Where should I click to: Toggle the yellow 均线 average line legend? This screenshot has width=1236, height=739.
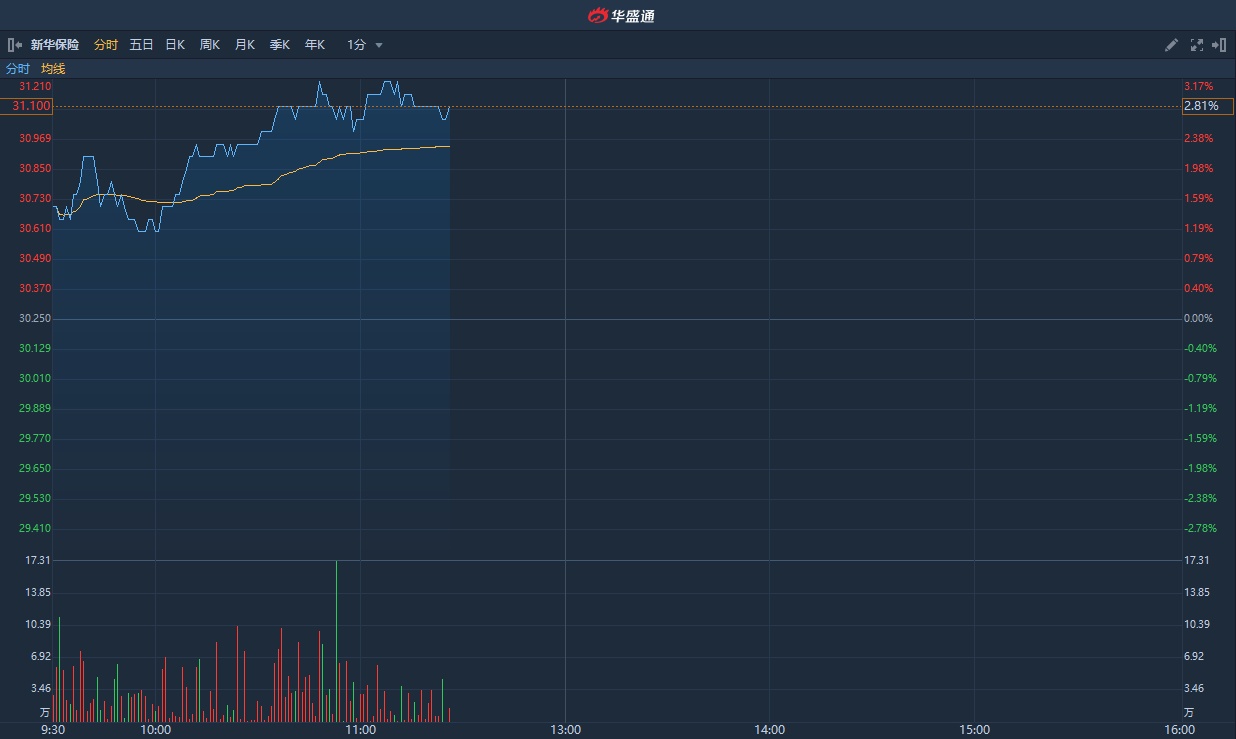coord(53,69)
